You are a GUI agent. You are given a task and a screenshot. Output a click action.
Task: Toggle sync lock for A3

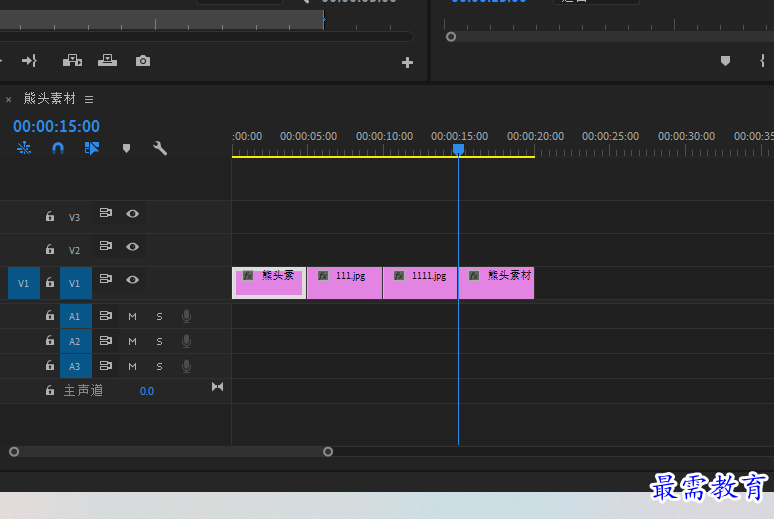point(106,366)
